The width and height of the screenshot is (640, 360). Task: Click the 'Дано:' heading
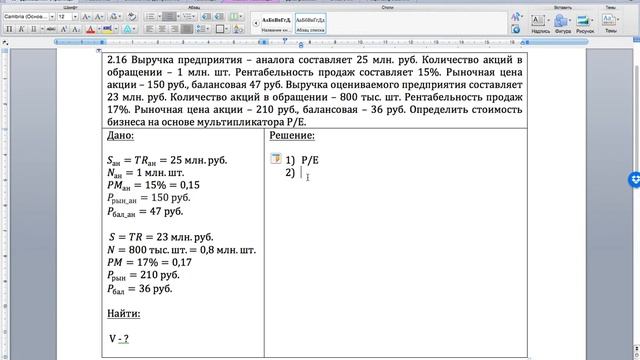point(120,135)
